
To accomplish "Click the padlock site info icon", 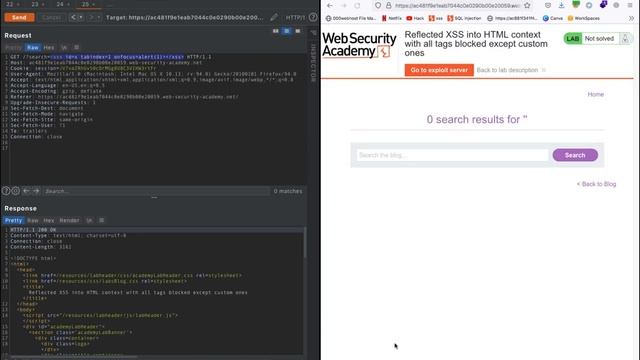I will click(389, 5).
